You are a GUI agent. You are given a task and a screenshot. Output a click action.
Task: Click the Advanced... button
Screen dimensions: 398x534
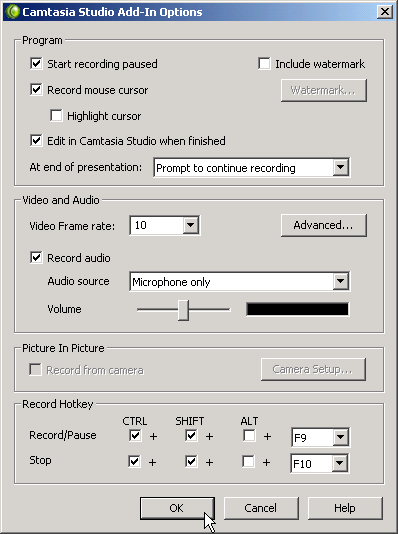pyautogui.click(x=324, y=225)
